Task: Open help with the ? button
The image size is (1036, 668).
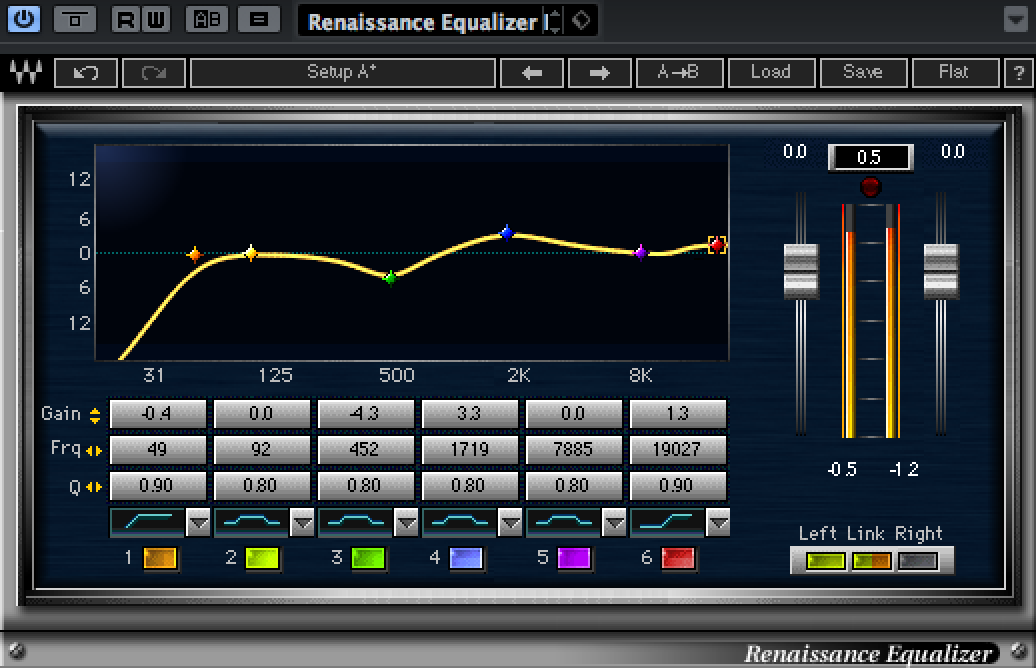Action: click(1019, 72)
